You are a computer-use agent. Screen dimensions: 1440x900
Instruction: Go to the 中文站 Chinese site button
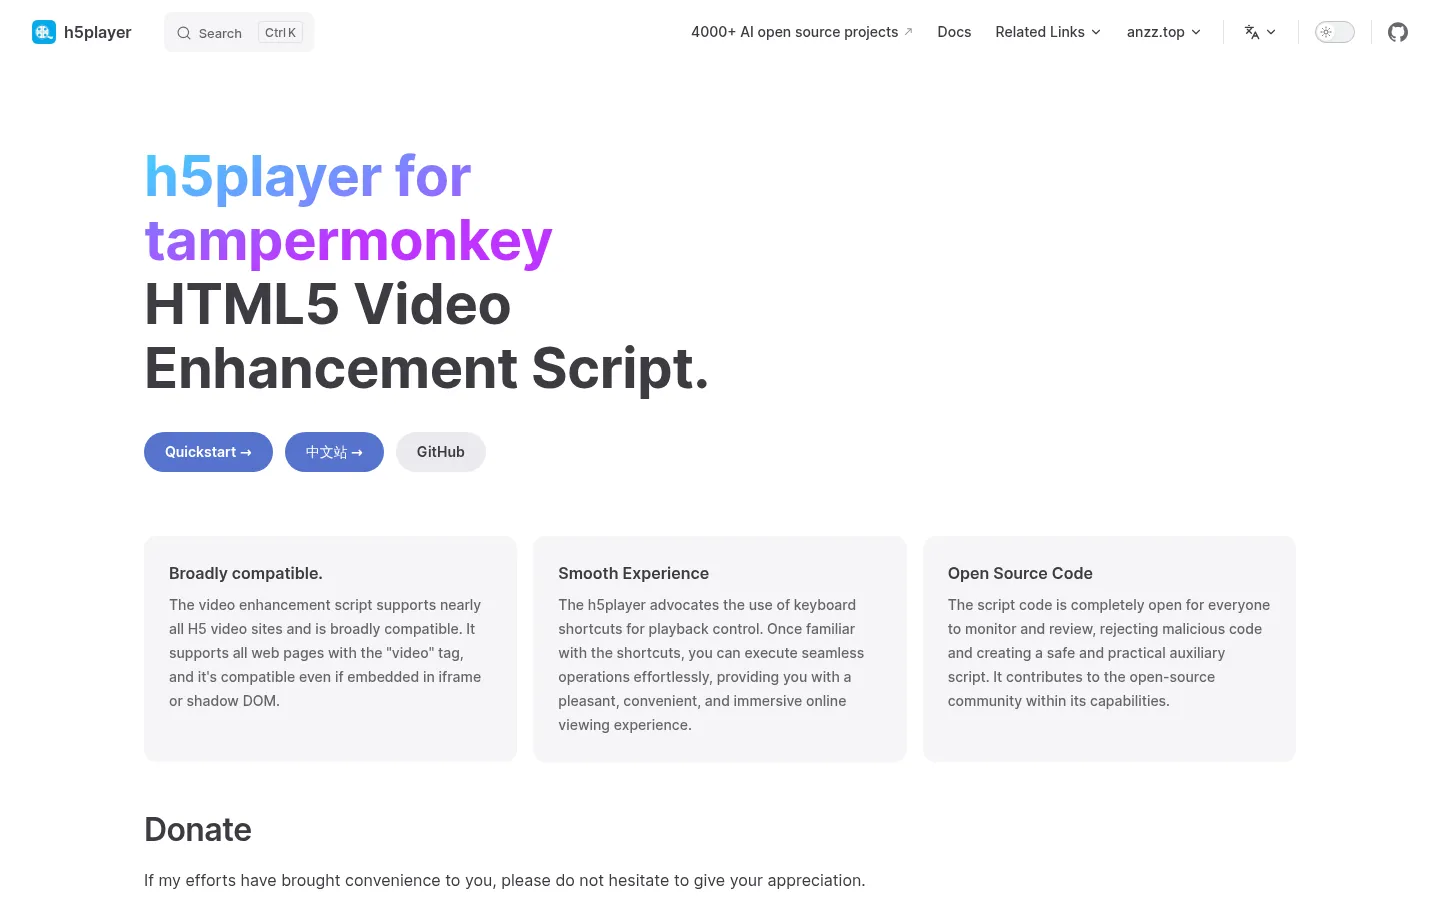[334, 452]
